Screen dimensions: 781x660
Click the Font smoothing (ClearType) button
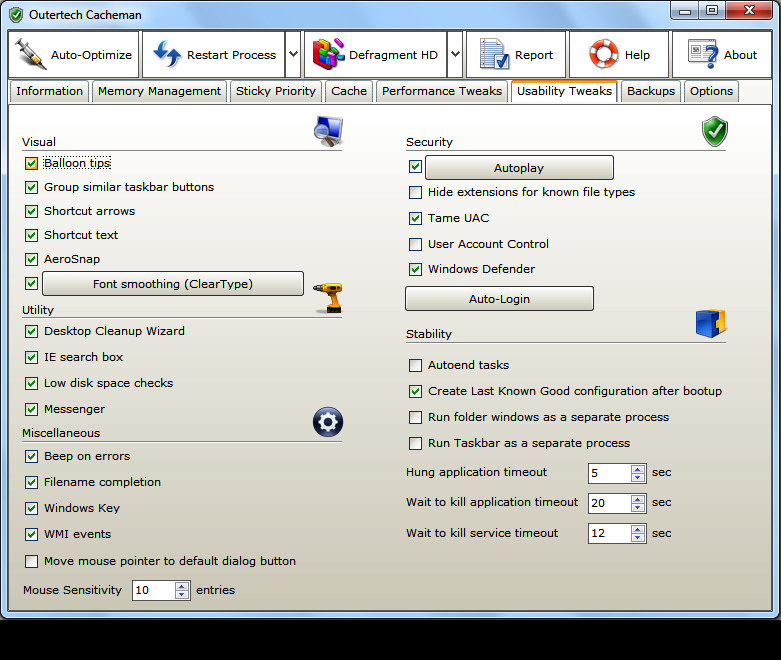click(173, 284)
